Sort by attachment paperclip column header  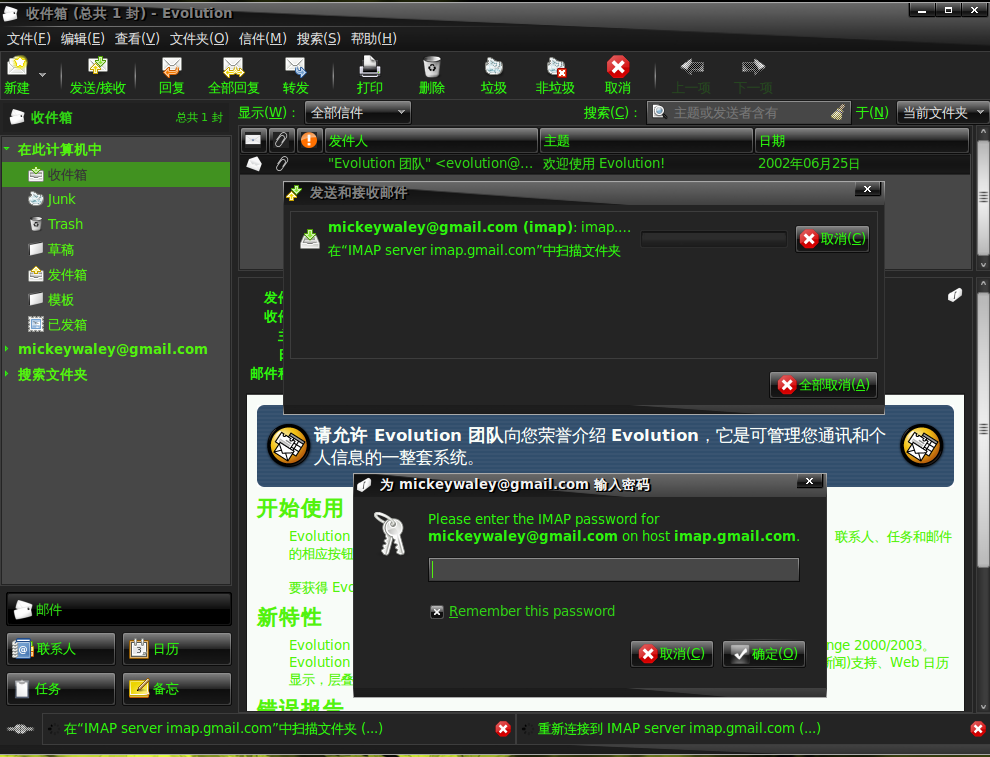pyautogui.click(x=281, y=140)
